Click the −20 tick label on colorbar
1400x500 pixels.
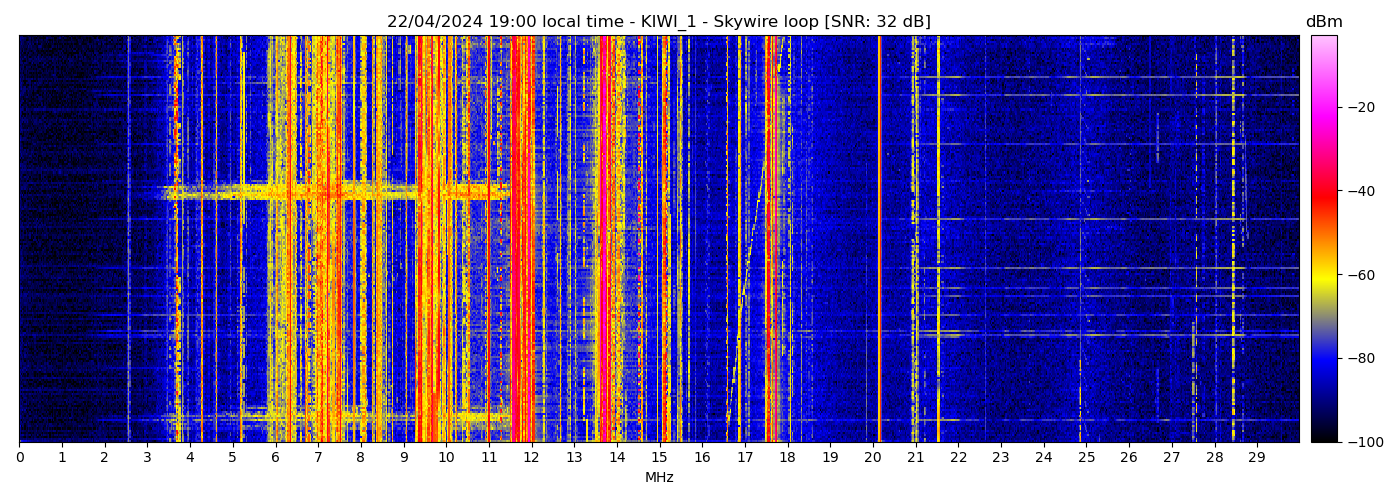pyautogui.click(x=1360, y=107)
